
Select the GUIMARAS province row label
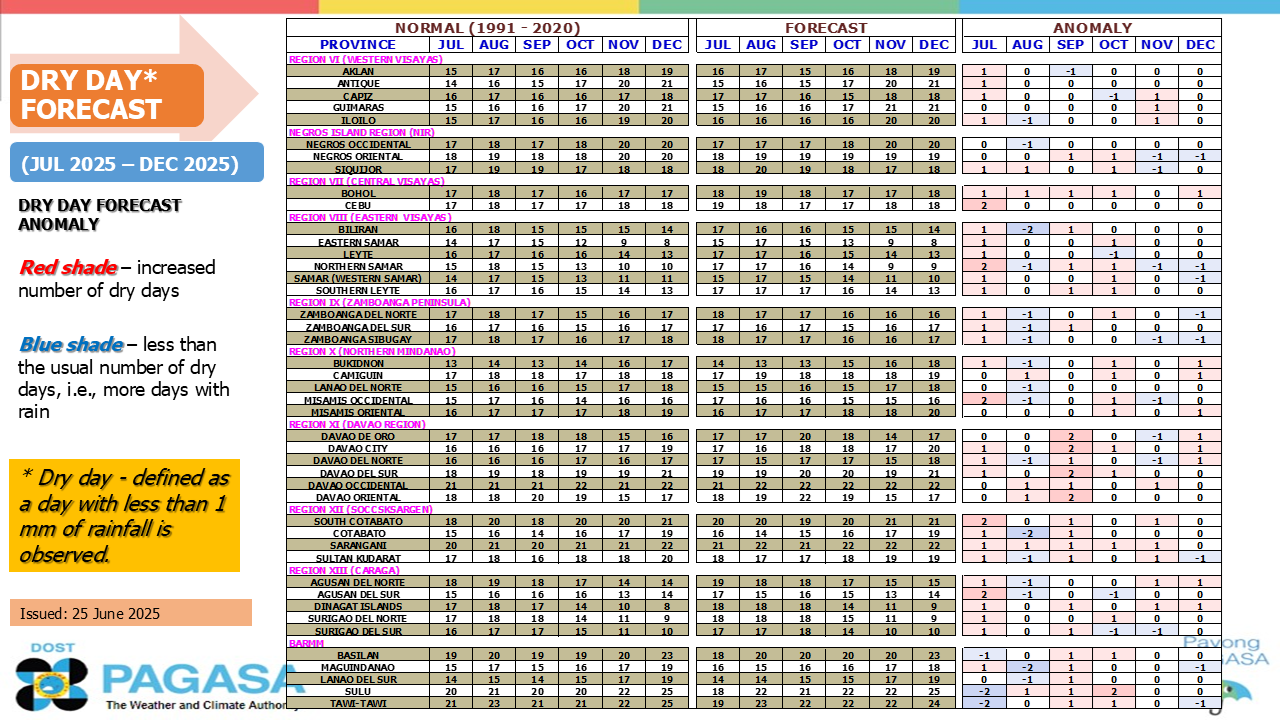[358, 108]
